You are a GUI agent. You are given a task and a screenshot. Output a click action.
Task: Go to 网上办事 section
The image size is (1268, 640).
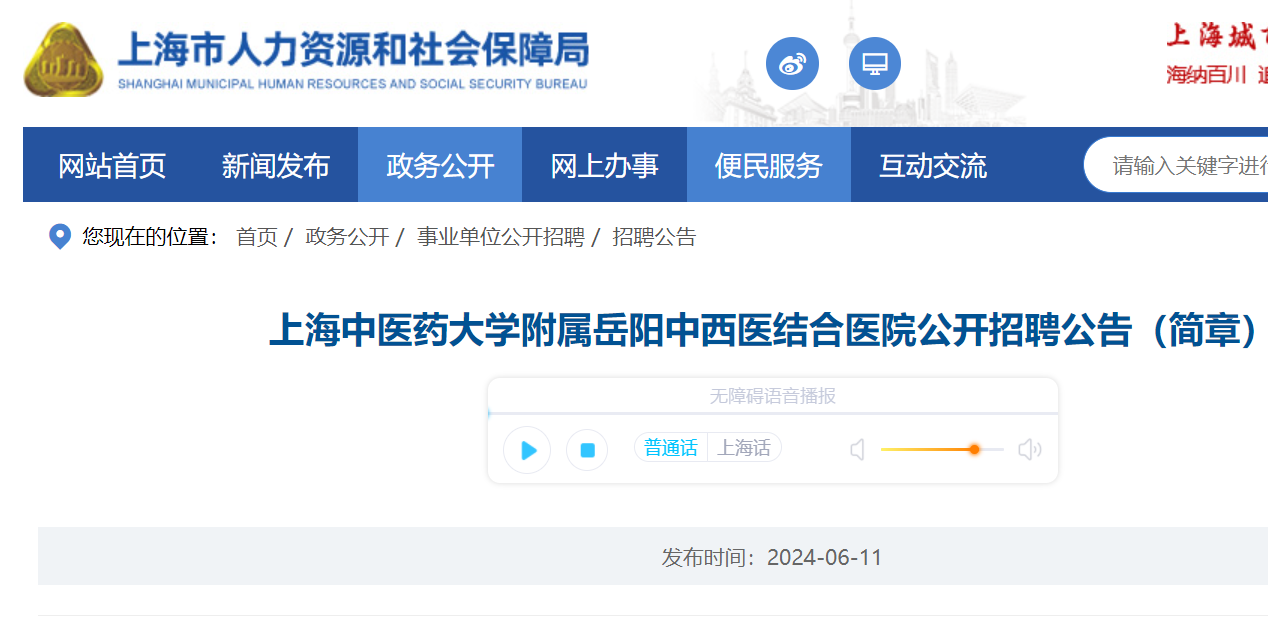click(x=604, y=165)
